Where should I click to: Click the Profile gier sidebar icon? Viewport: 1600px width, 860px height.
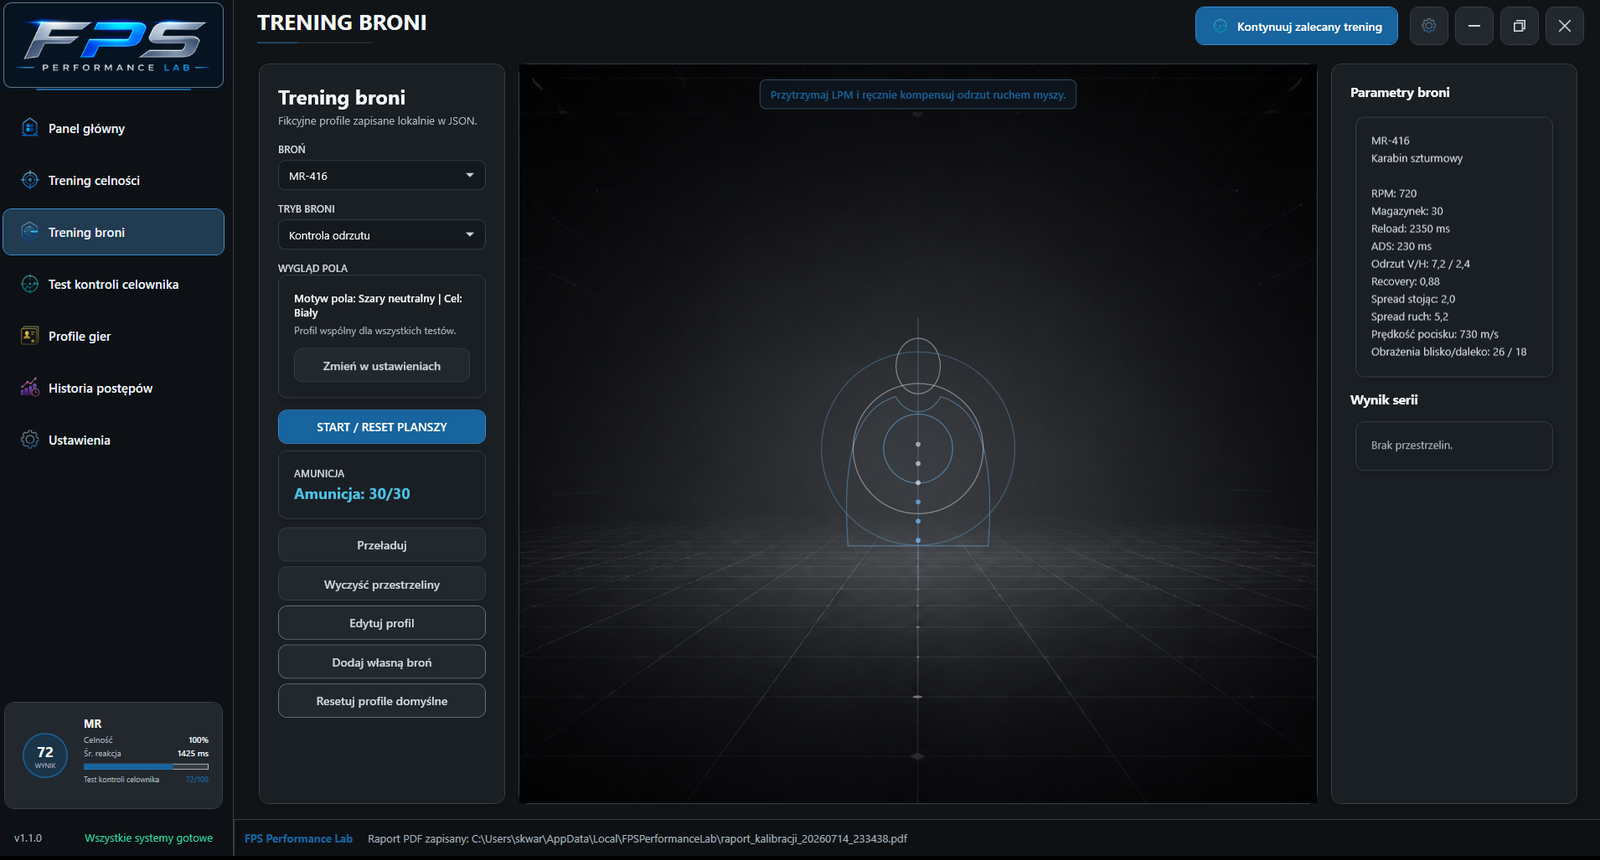(30, 336)
